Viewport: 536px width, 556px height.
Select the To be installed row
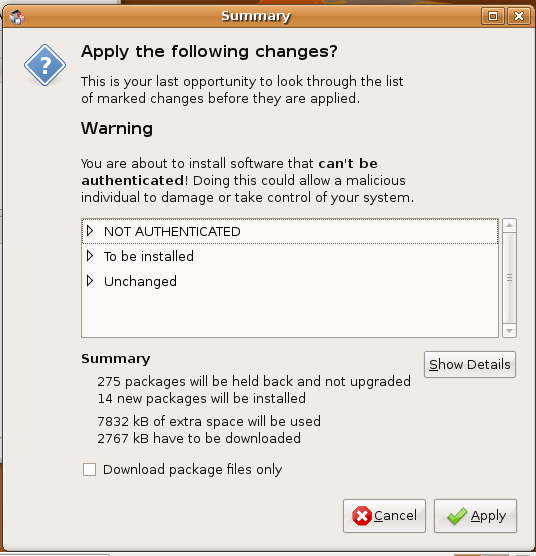click(x=290, y=256)
